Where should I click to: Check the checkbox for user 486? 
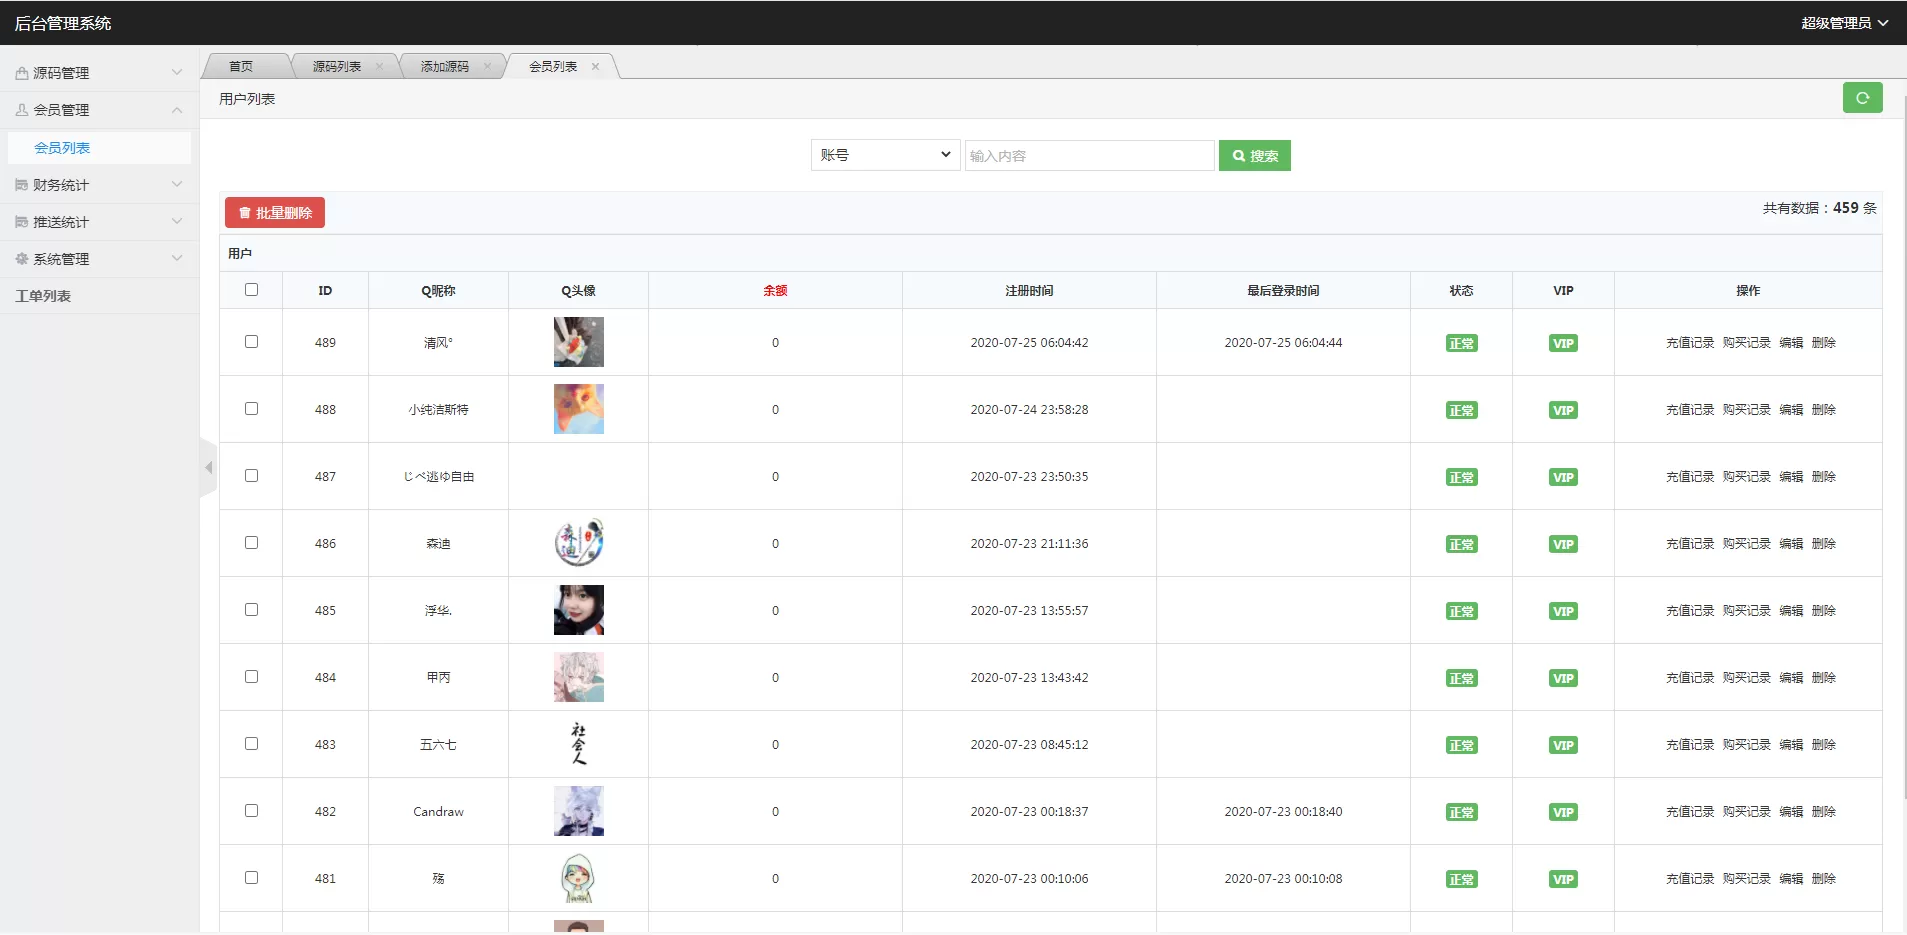[x=251, y=543]
